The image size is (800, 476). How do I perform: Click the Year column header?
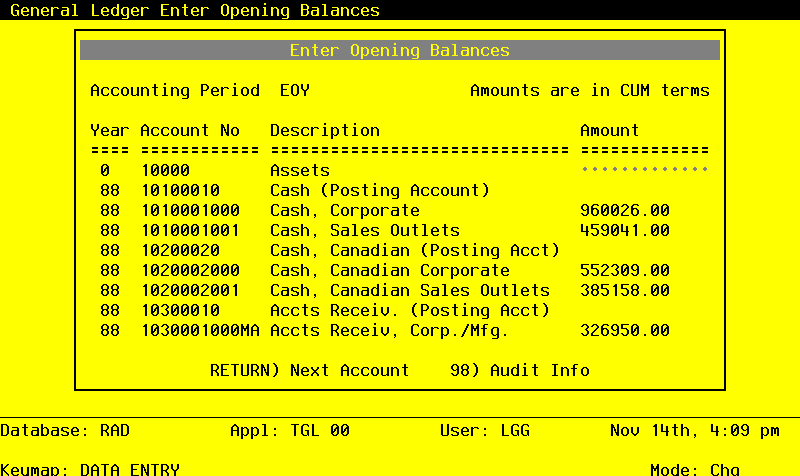(110, 131)
